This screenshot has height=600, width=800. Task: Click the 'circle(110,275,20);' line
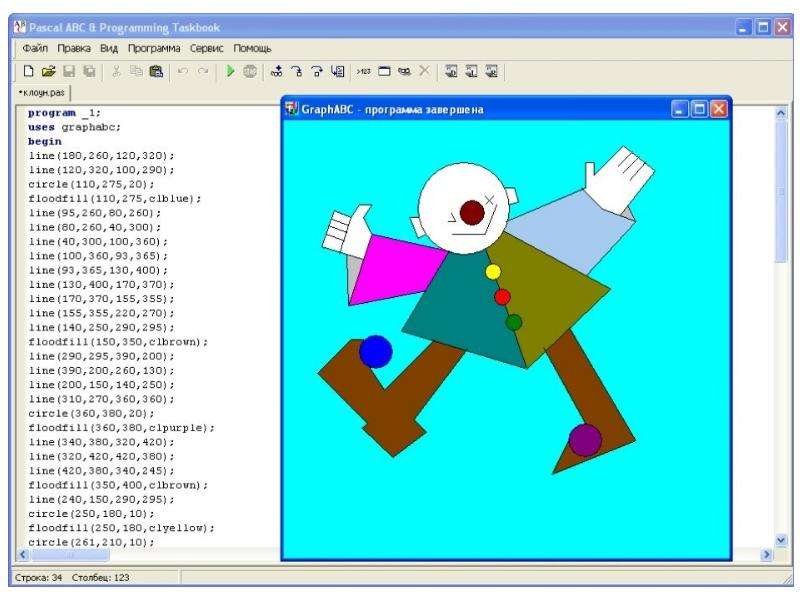tap(91, 184)
